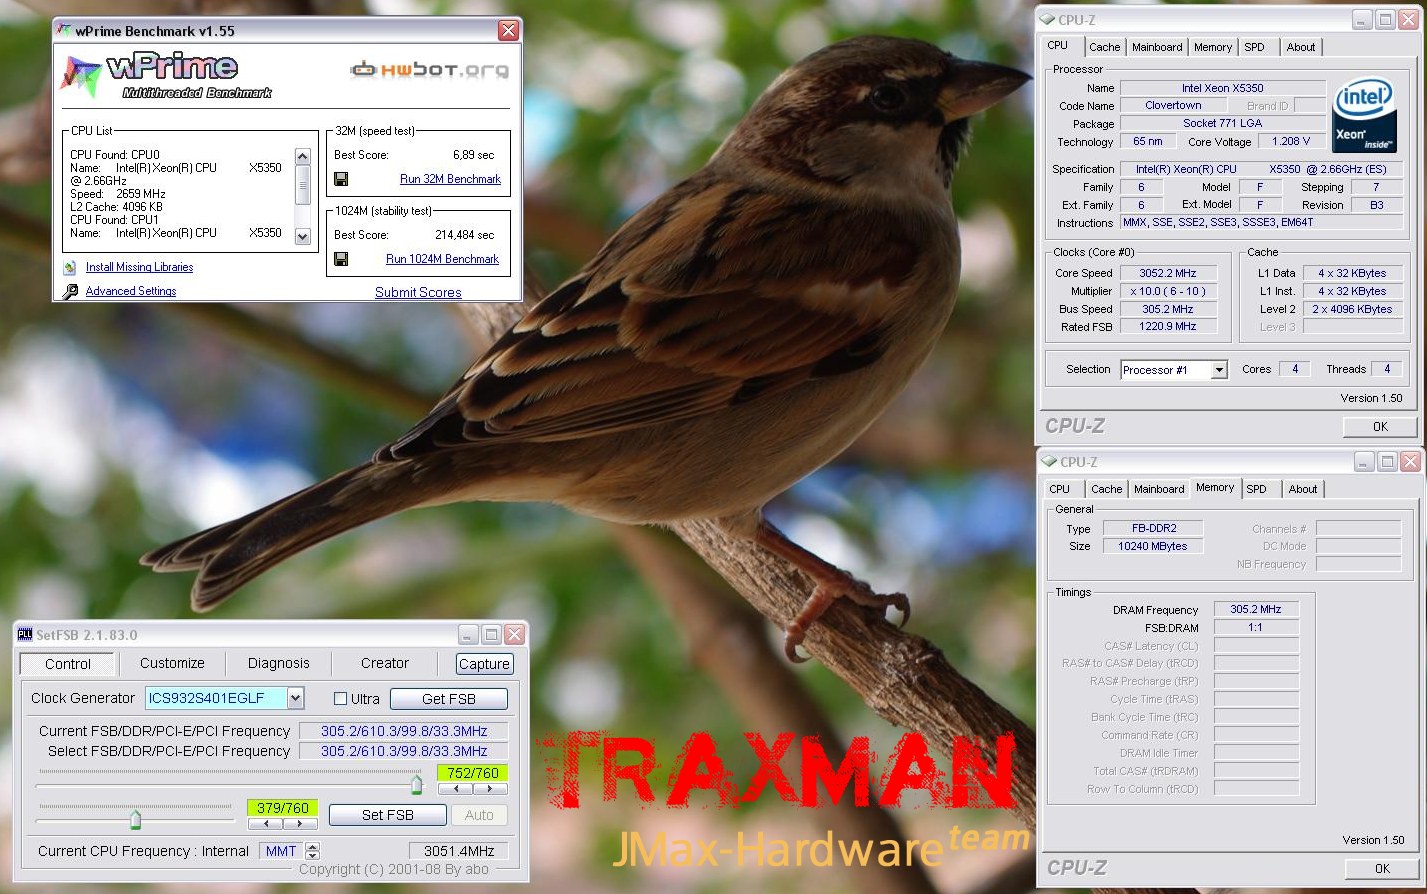Click OK in the top CPU-Z window
Image resolution: width=1427 pixels, height=894 pixels.
[1380, 426]
